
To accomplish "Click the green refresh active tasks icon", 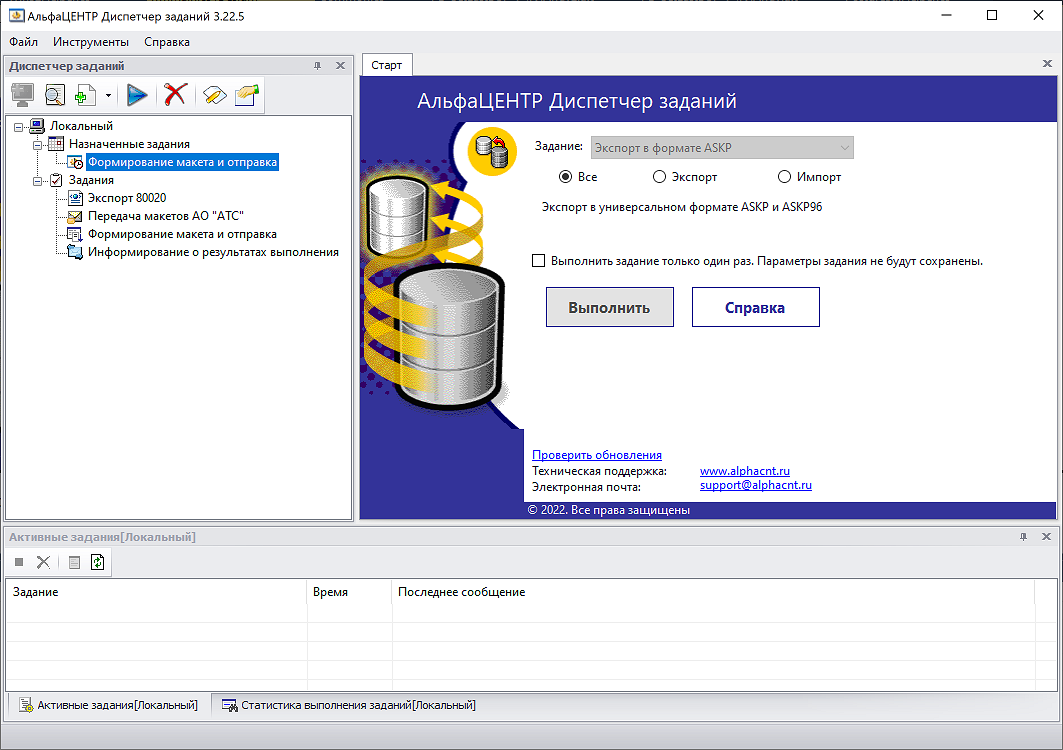I will tap(98, 562).
